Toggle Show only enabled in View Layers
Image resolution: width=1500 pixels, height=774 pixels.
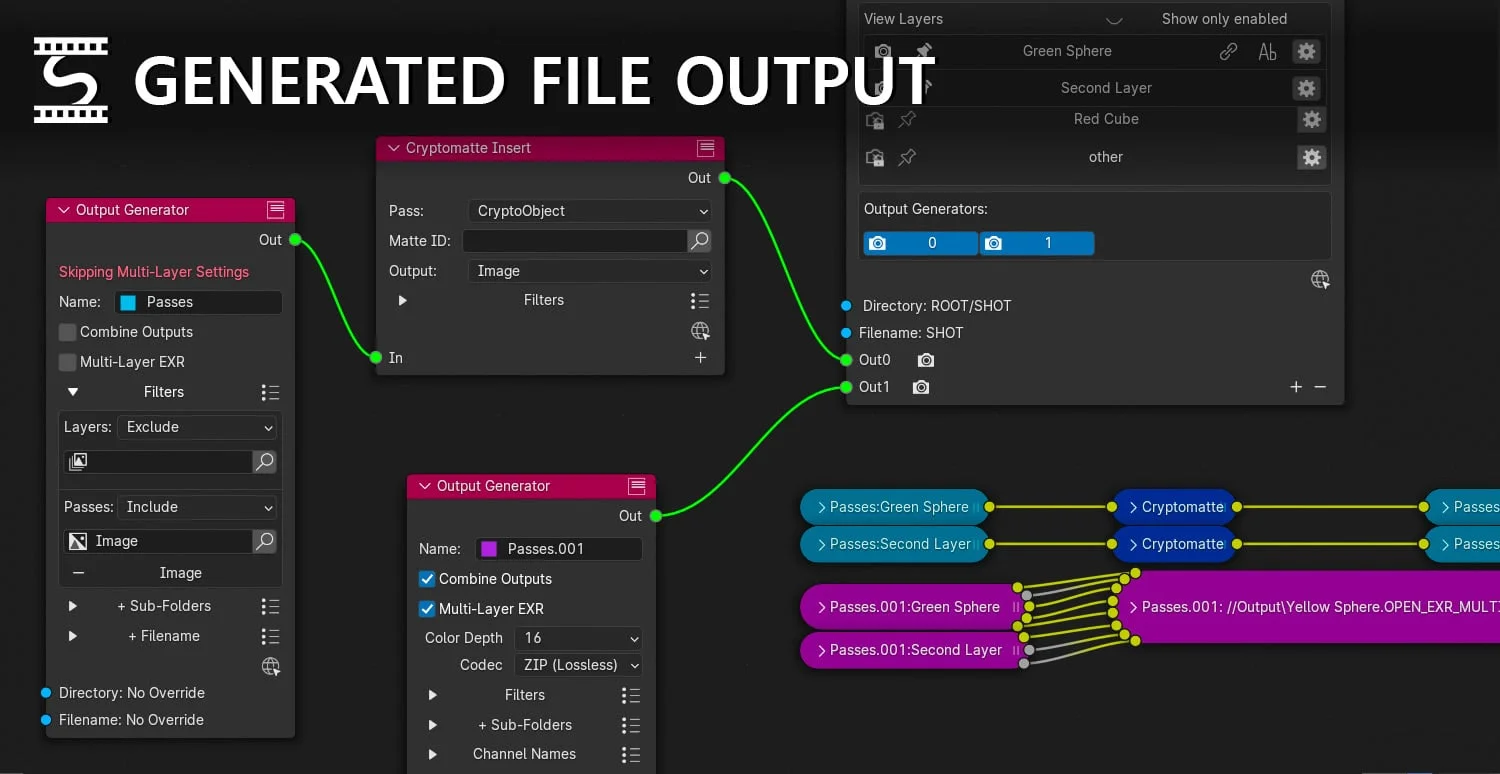1224,18
